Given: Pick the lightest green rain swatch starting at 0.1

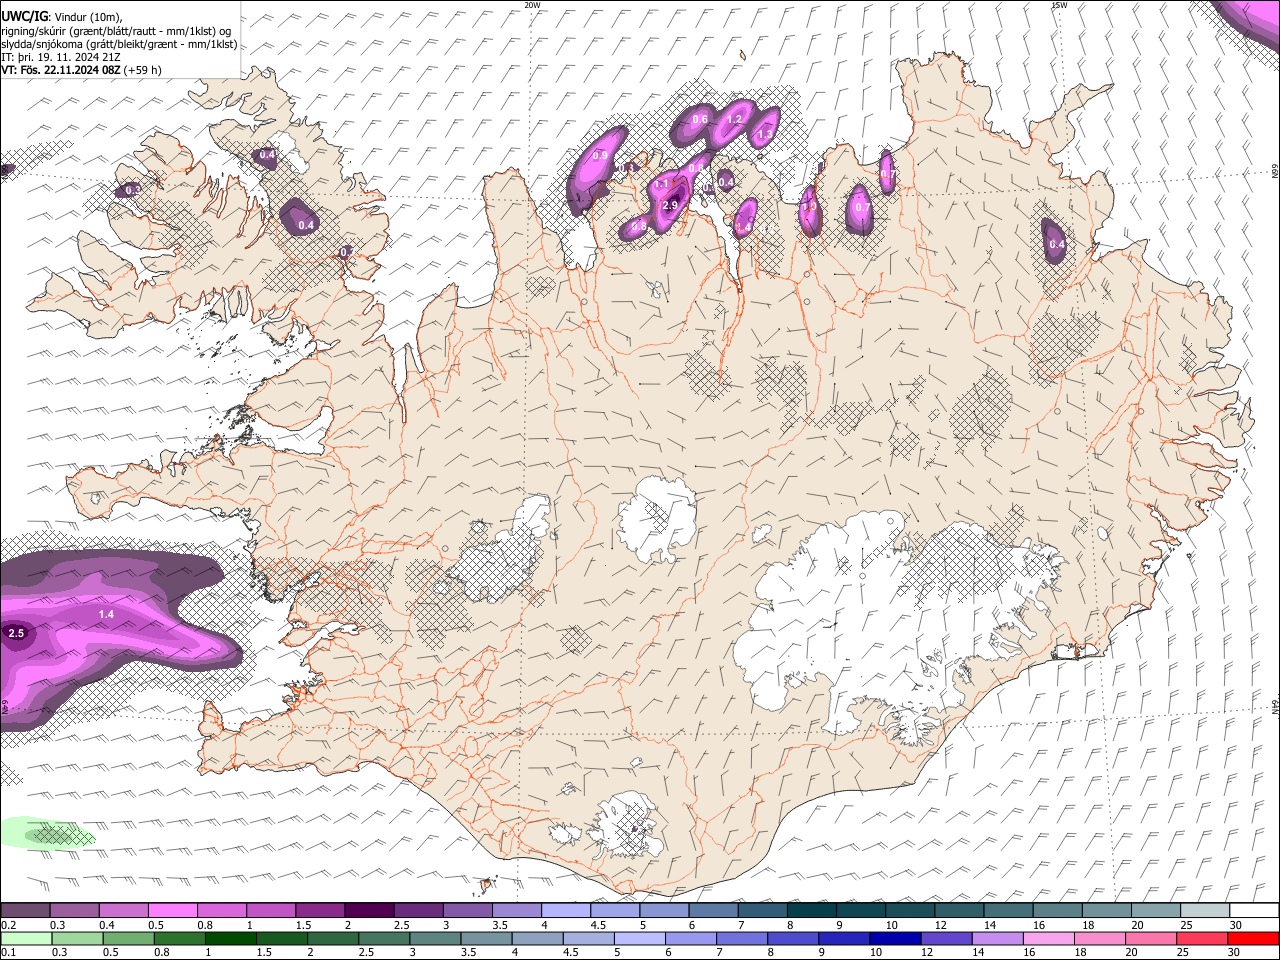Looking at the screenshot, I should pos(25,938).
